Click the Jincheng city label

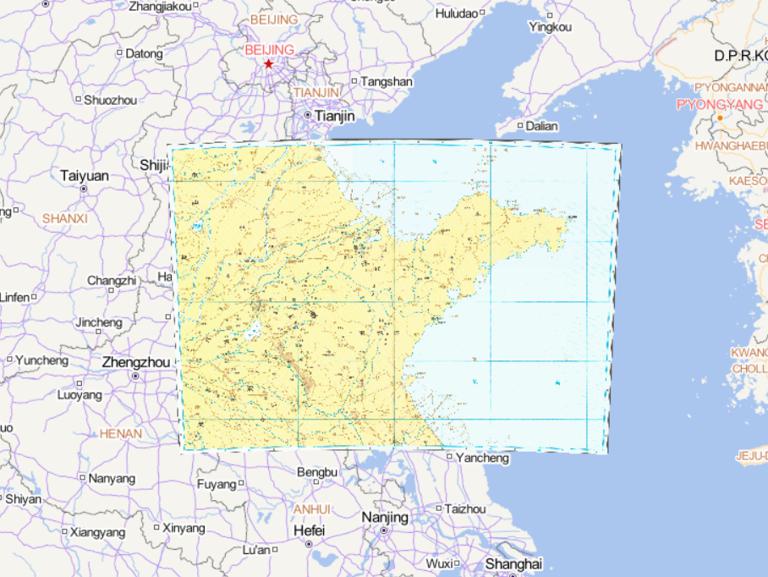point(98,322)
